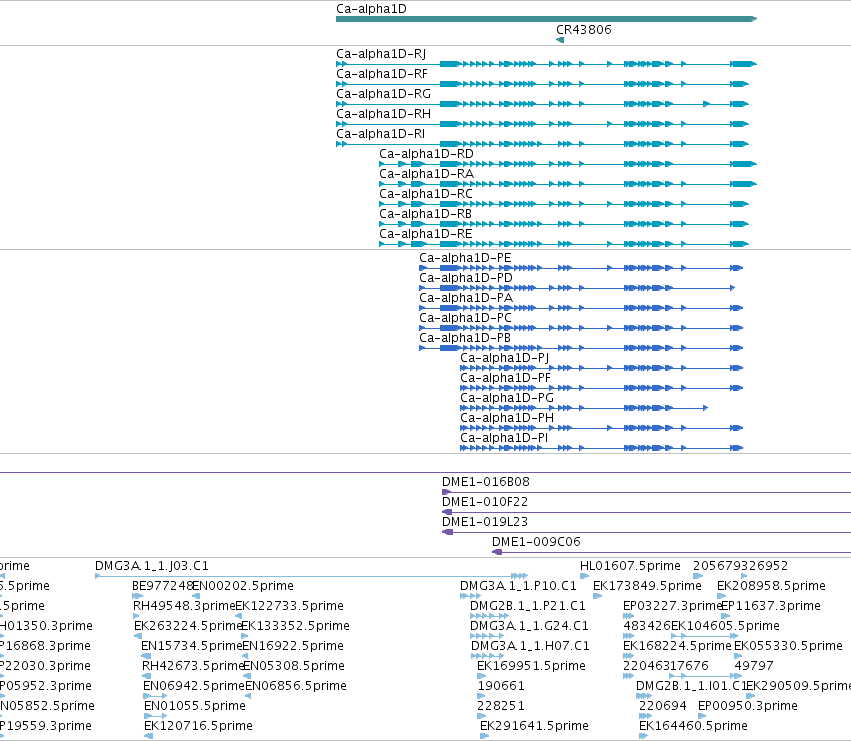Screen dimensions: 851x741
Task: Click DME1-016B08 start arrow glyph
Action: point(447,492)
